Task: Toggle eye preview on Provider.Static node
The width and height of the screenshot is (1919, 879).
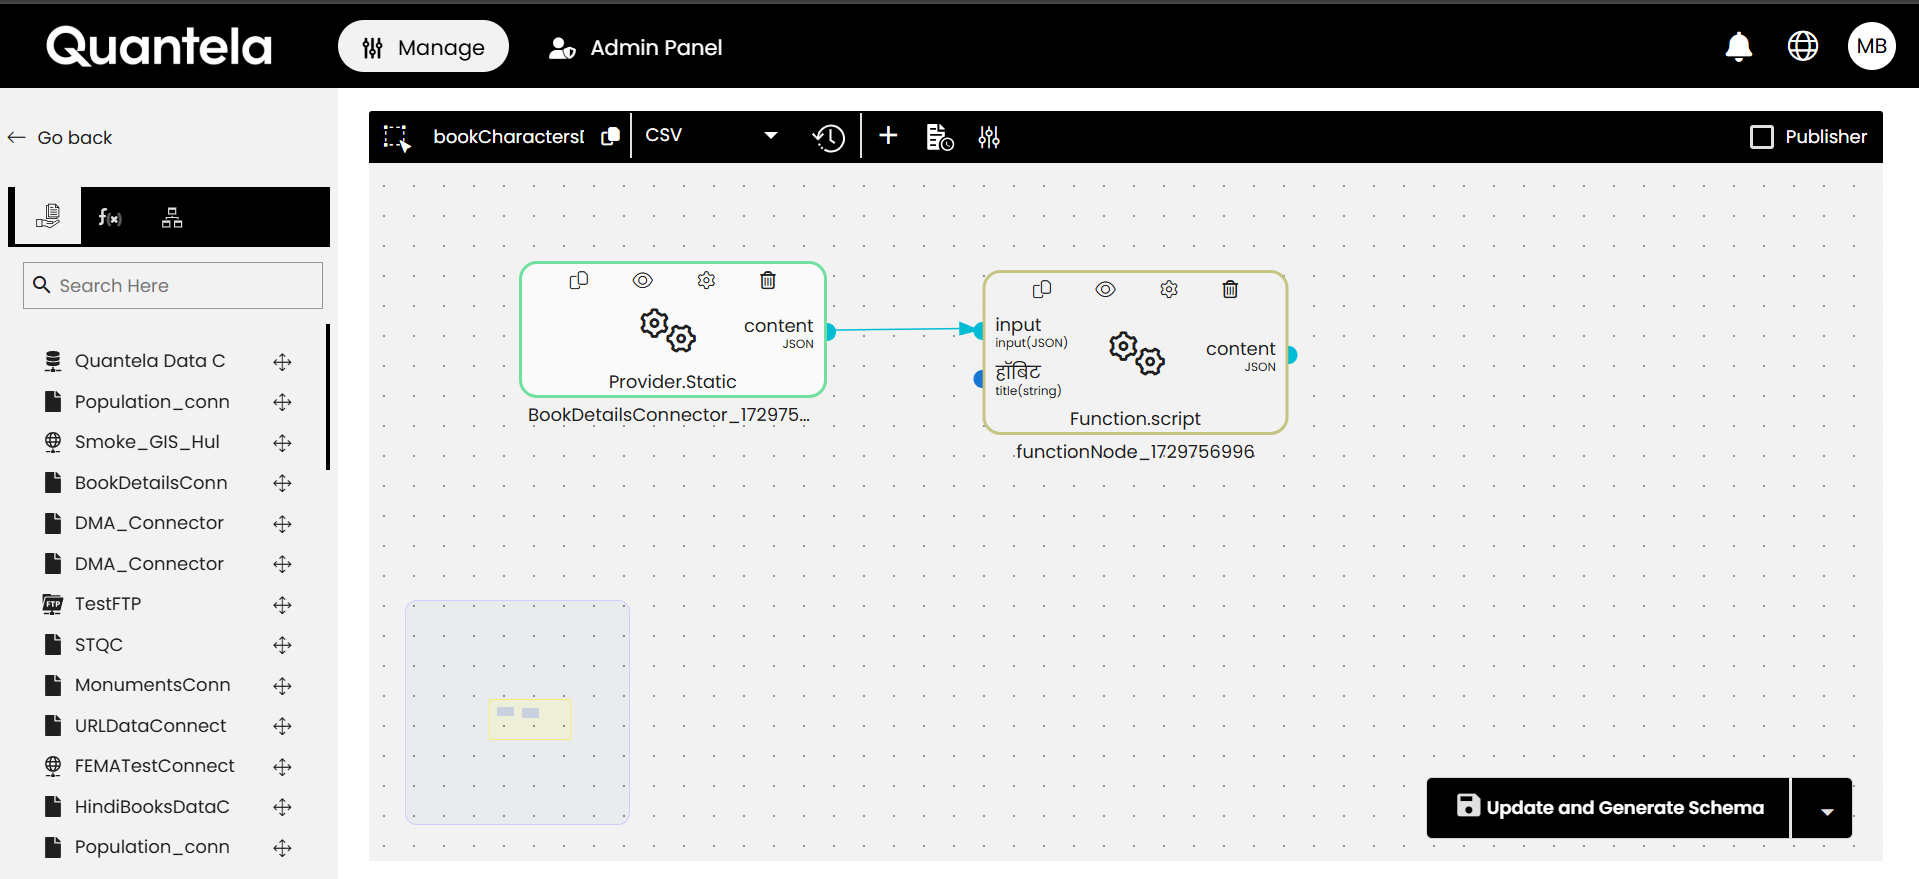Action: point(643,281)
